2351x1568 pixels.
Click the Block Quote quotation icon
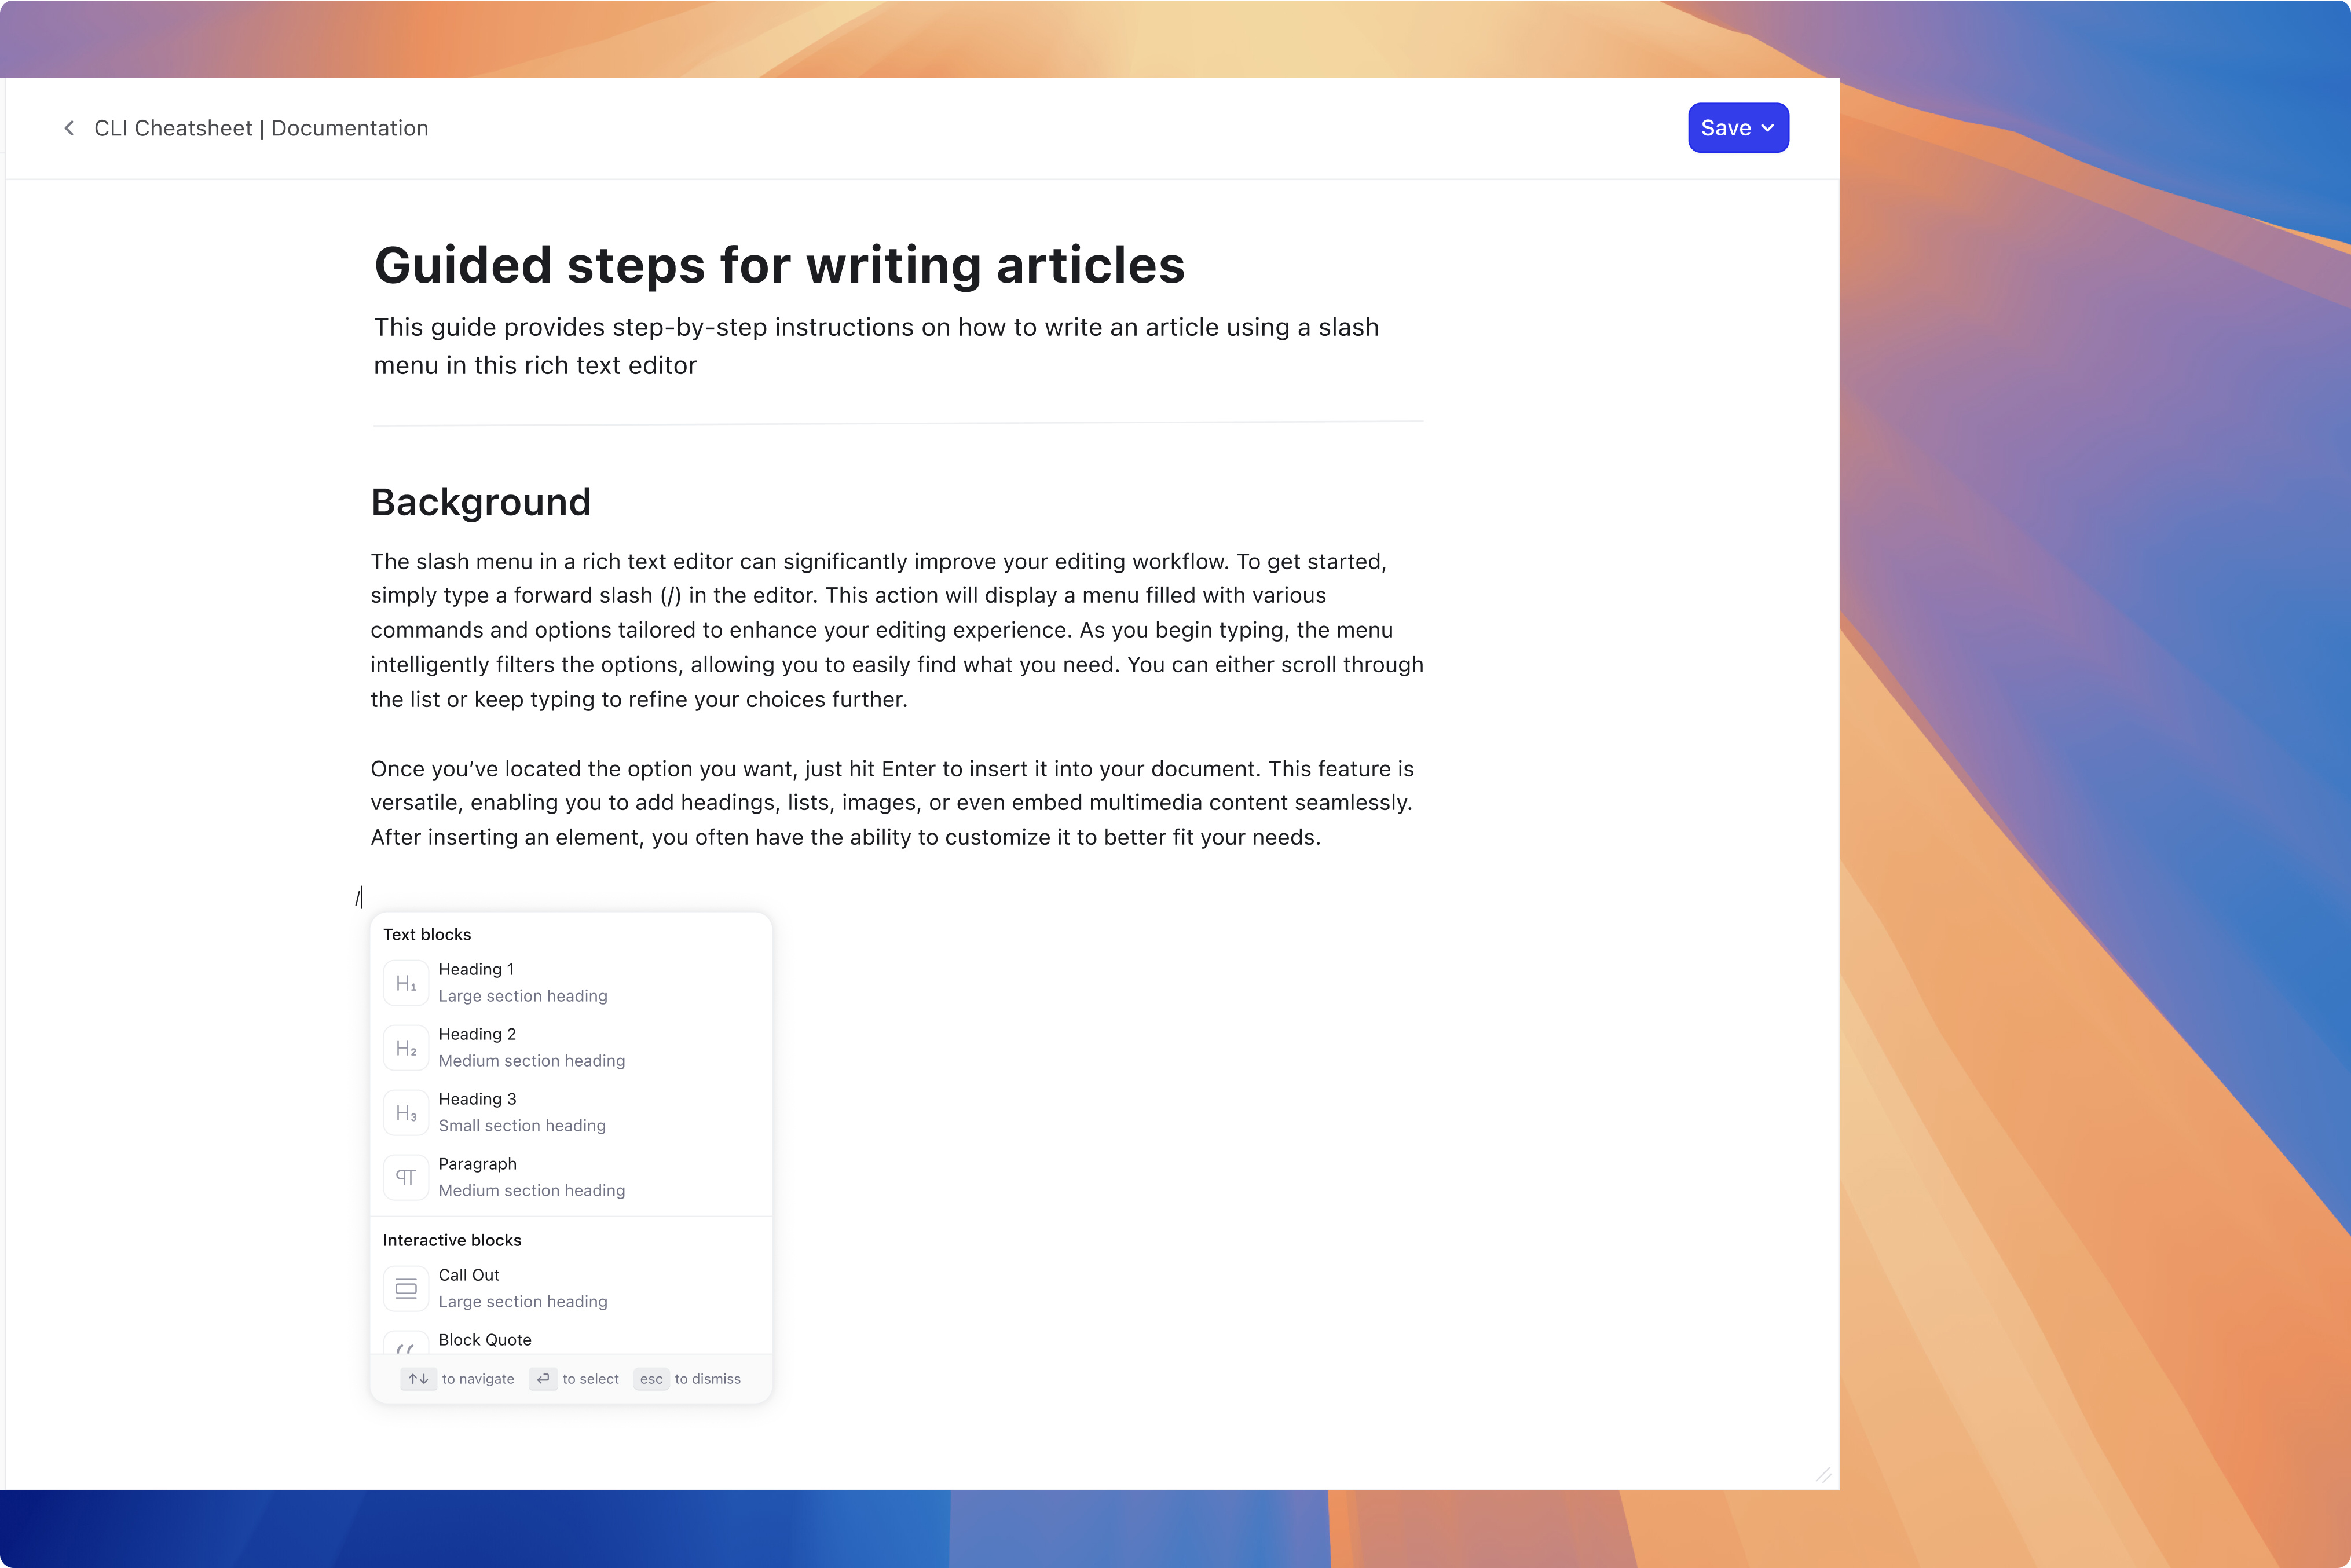click(x=406, y=1345)
